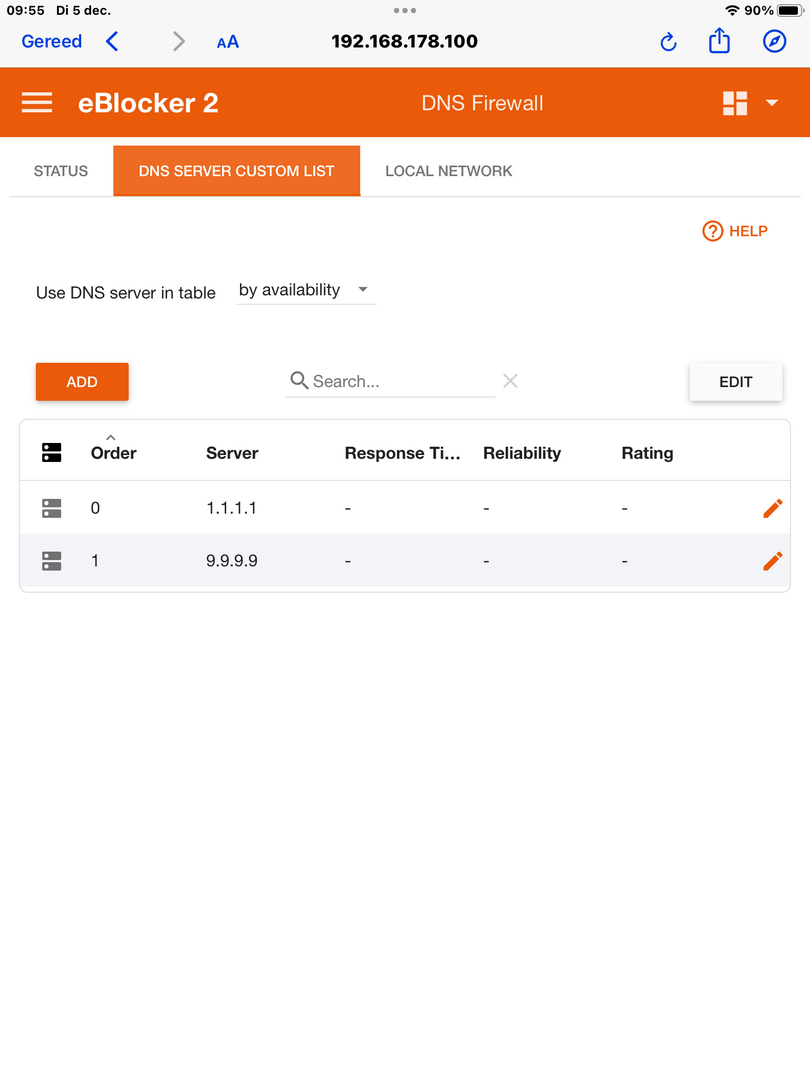
Task: Reload the page
Action: pos(668,42)
